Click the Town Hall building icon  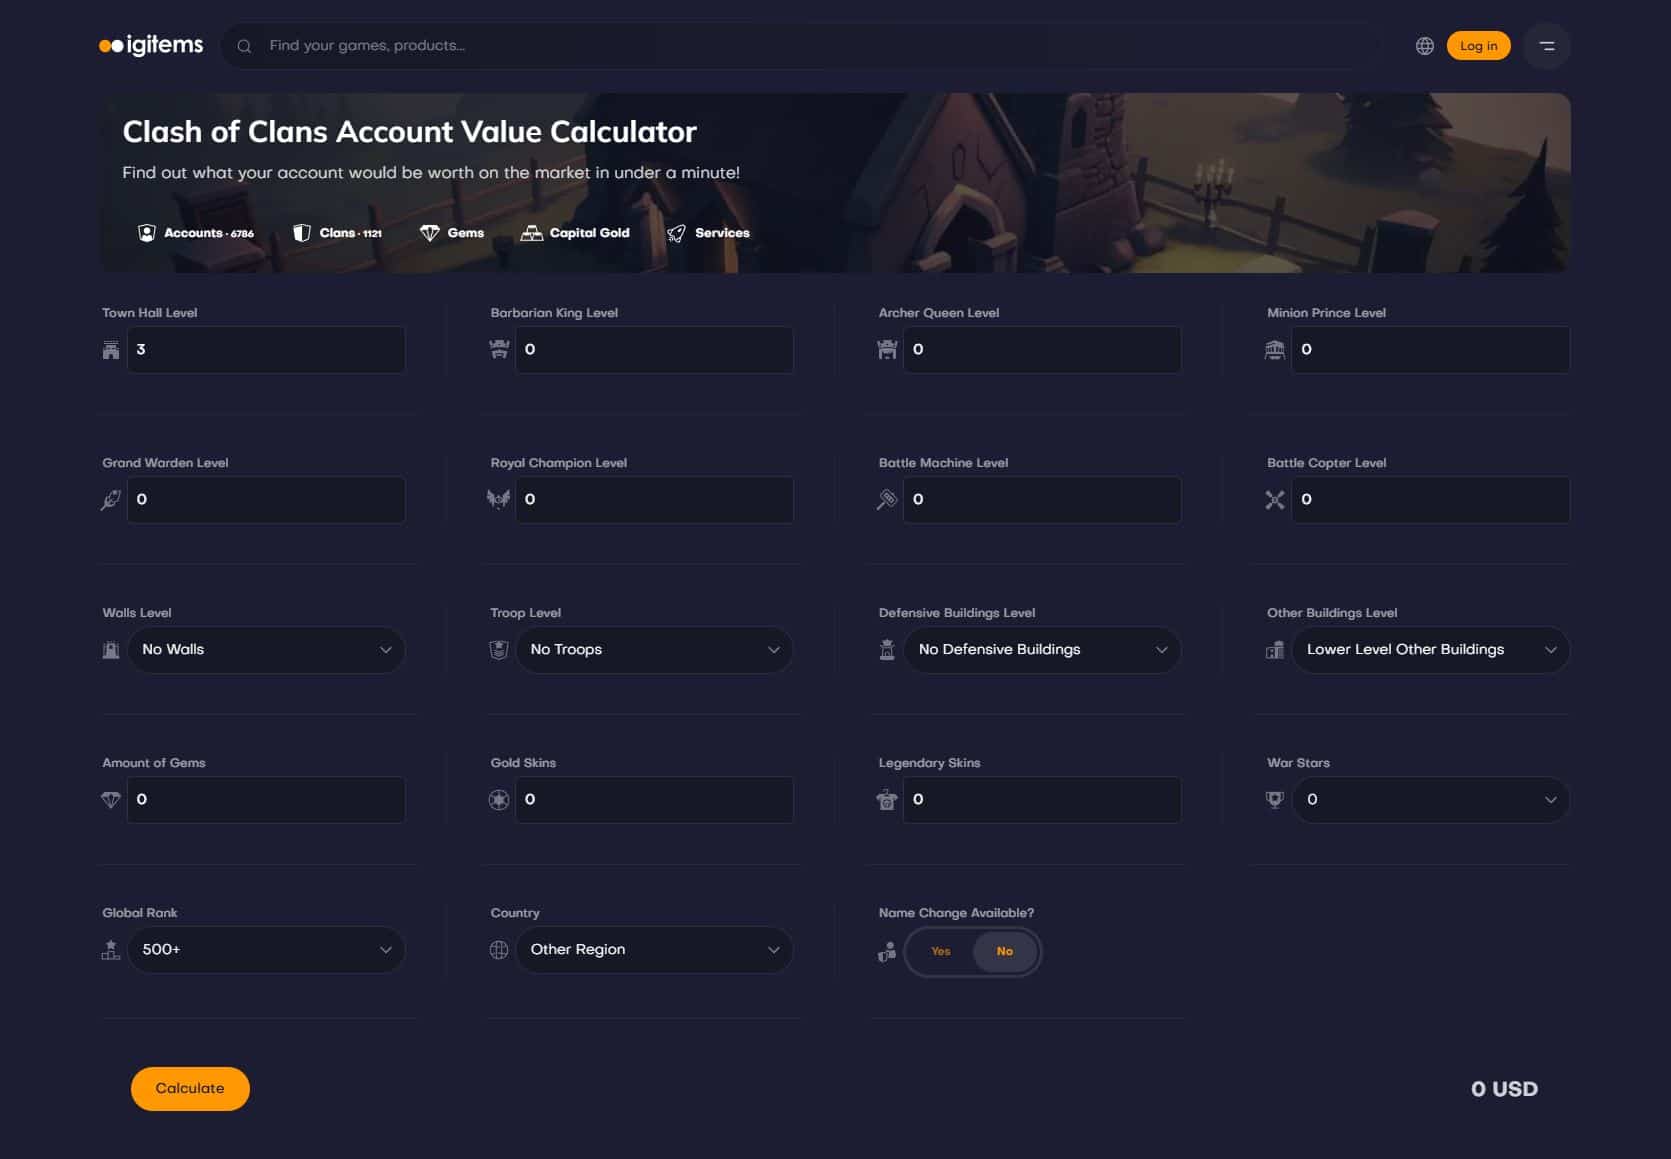click(111, 350)
